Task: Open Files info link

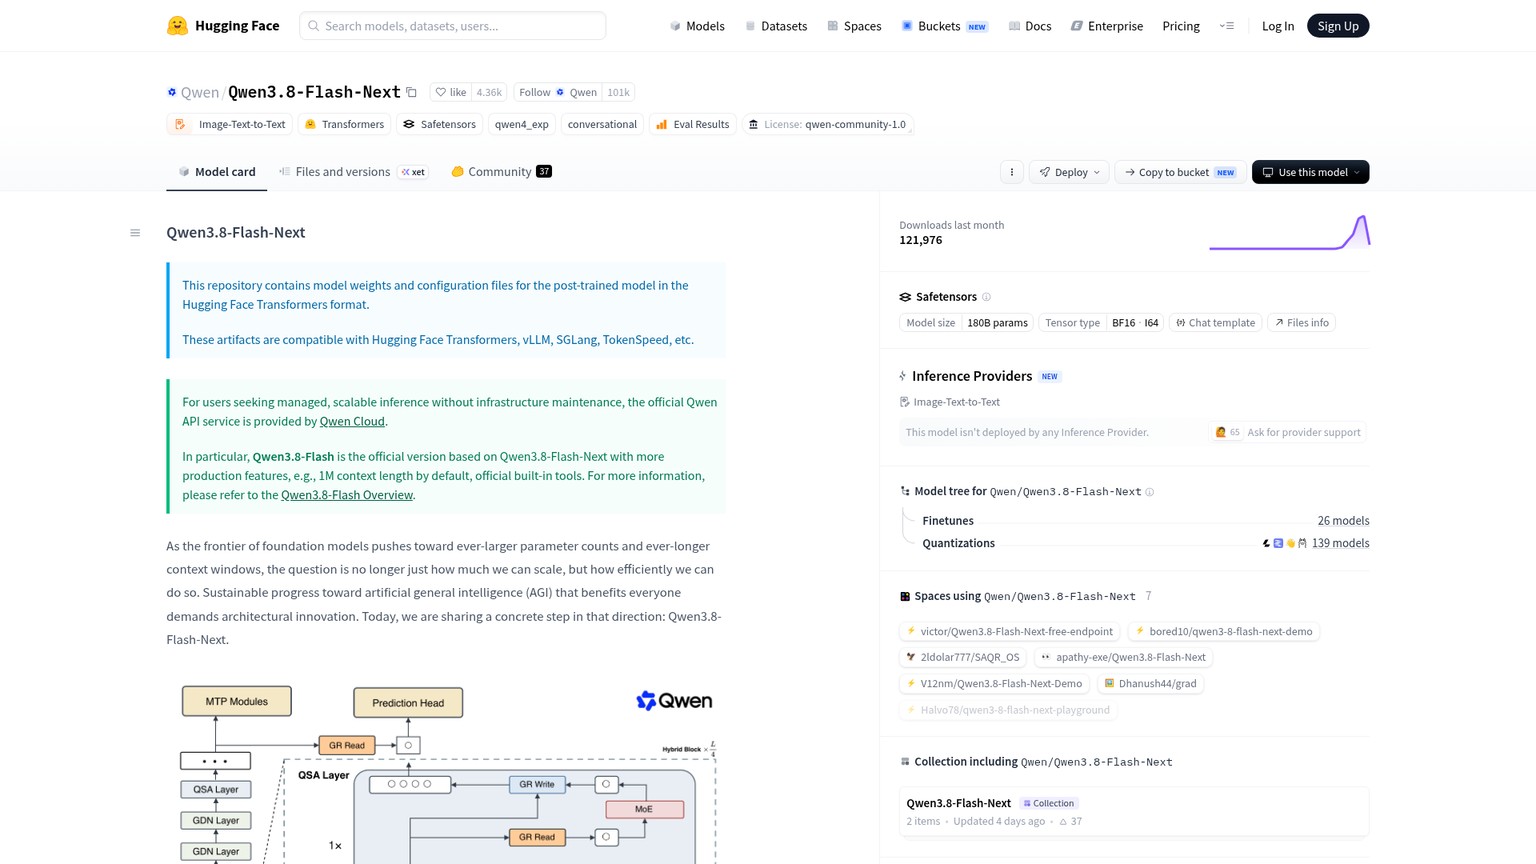Action: [1301, 323]
